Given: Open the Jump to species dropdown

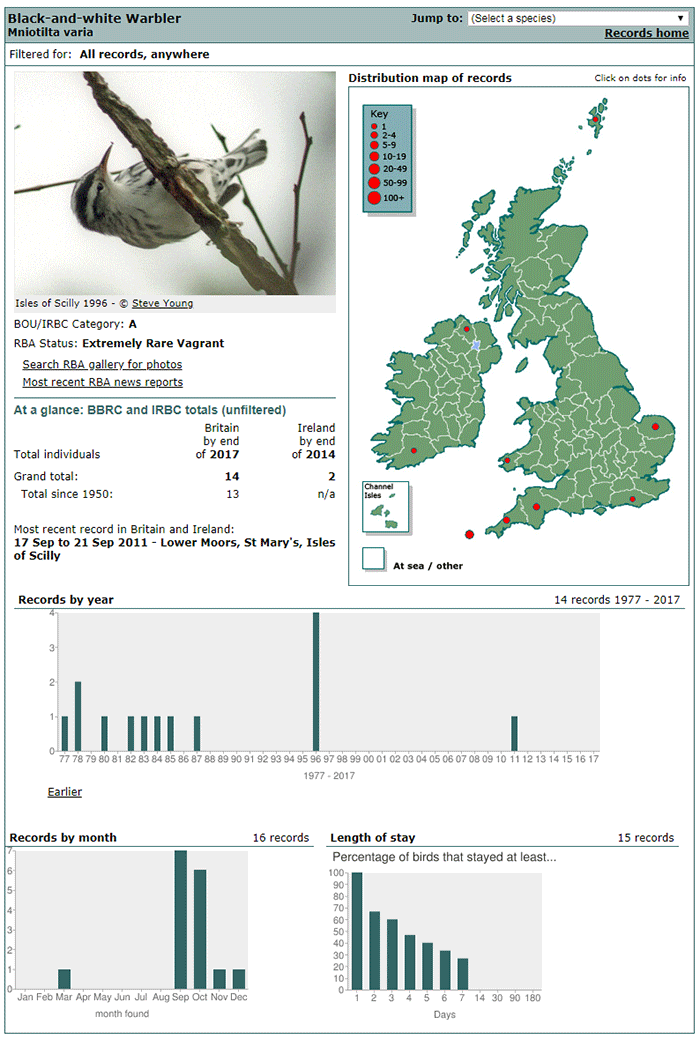Looking at the screenshot, I should coord(578,18).
